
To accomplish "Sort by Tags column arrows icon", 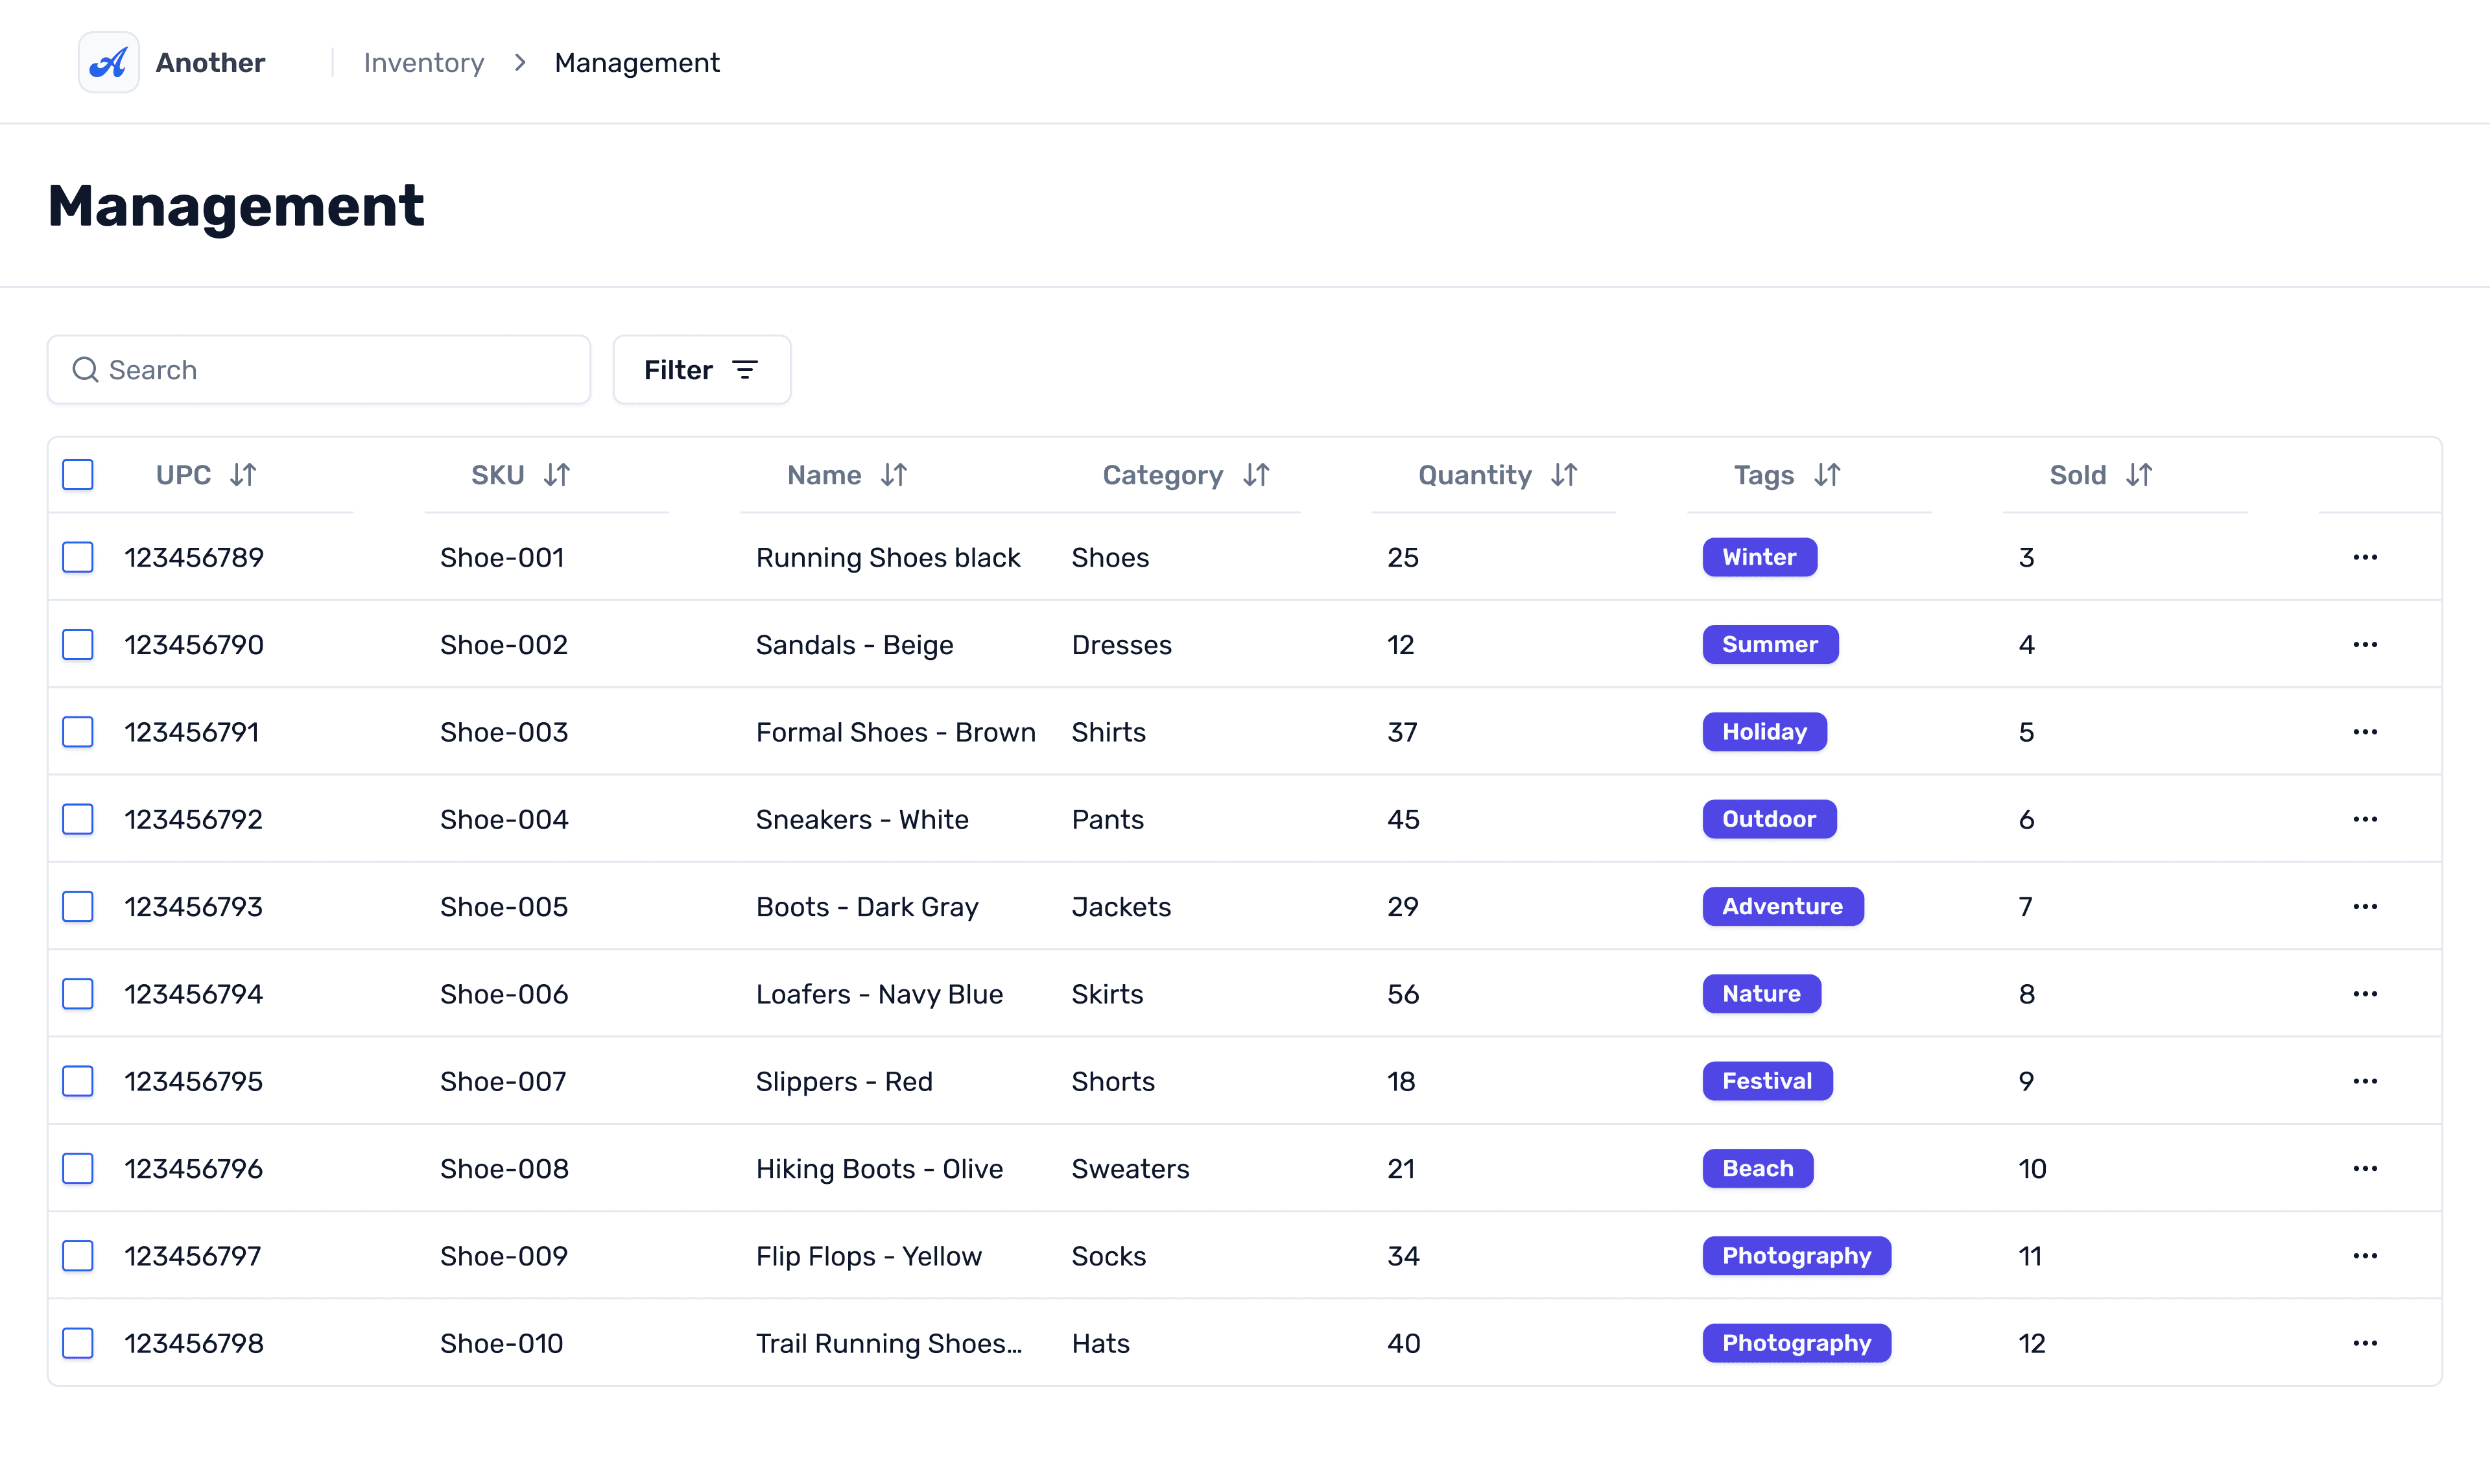I will [1827, 475].
